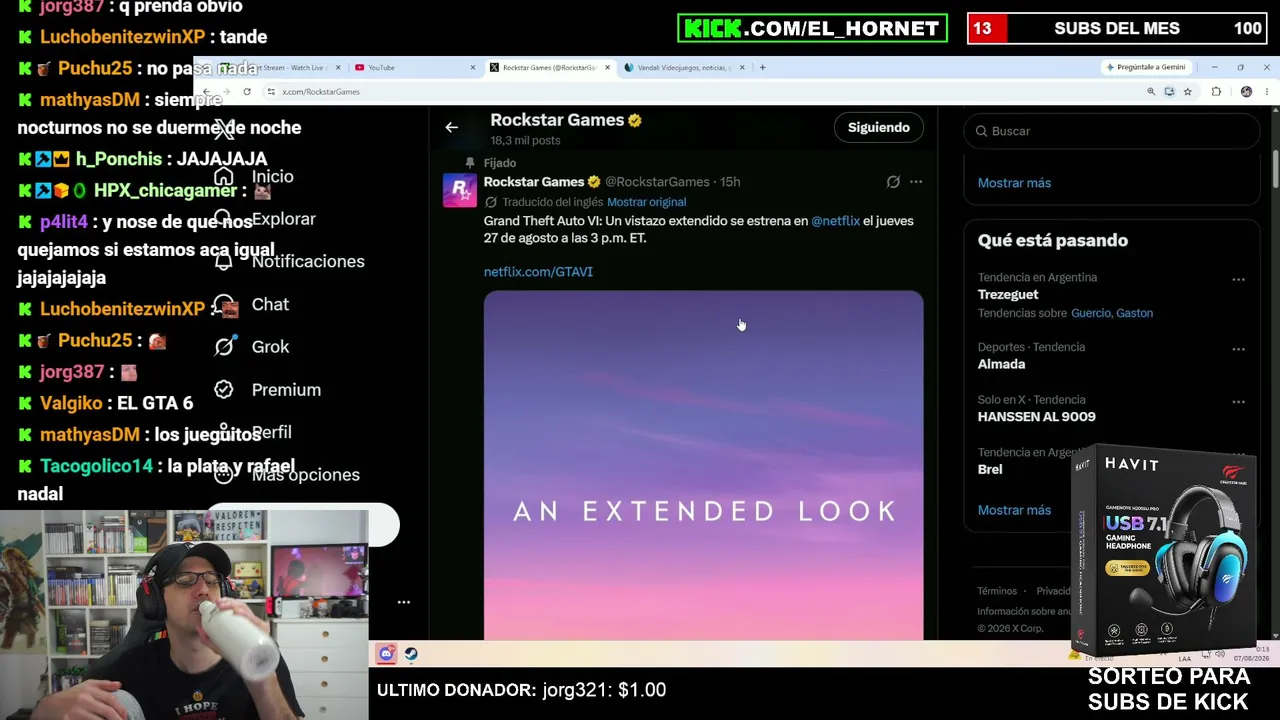Viewport: 1280px width, 720px height.
Task: Go back using the X profile back arrow
Action: [x=451, y=127]
